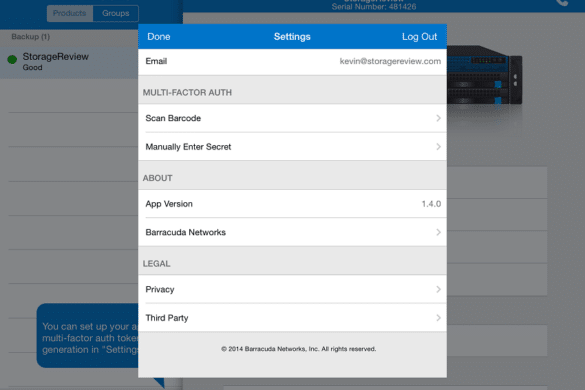
Task: Click version number 1.4.0
Action: point(431,204)
